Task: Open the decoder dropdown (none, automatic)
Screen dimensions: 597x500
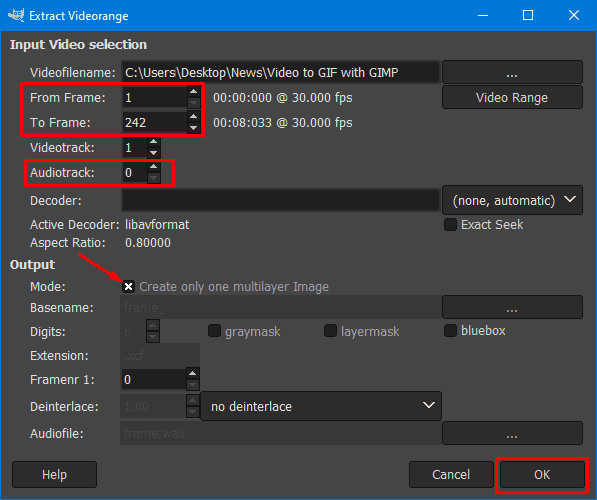Action: click(x=512, y=200)
